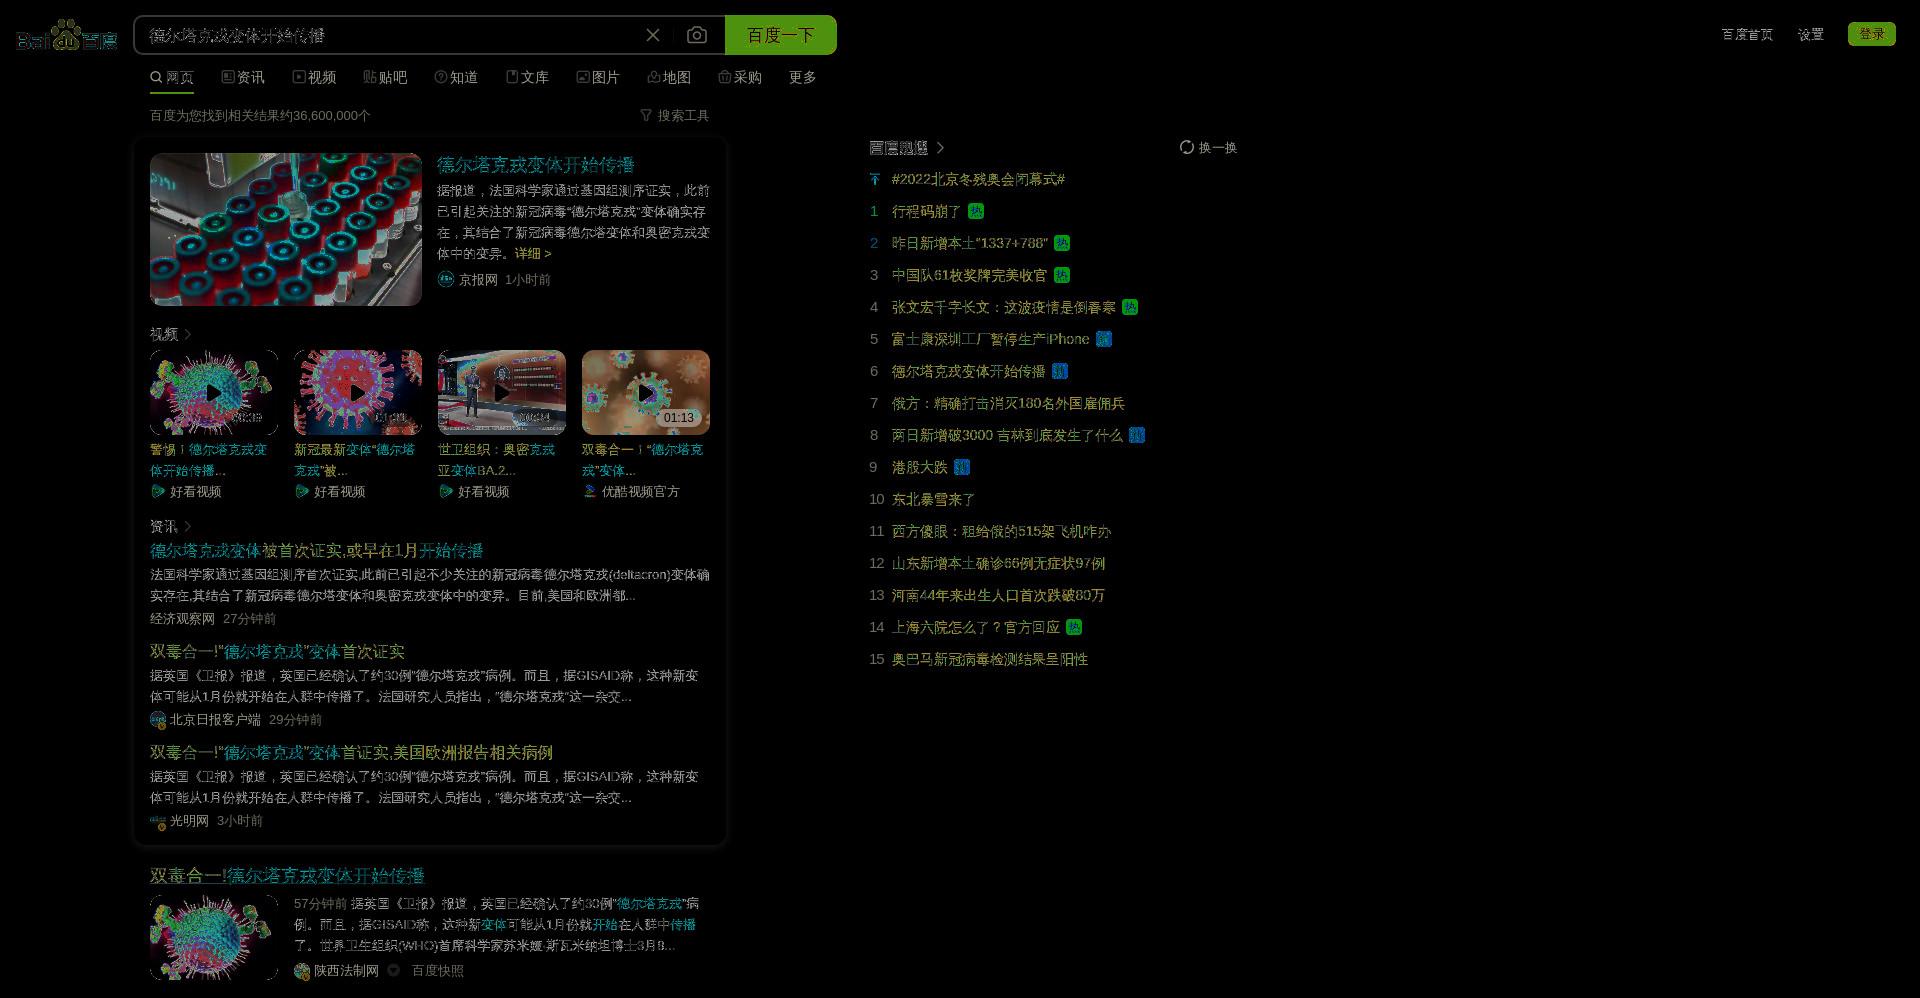Switch to the 知道 tab
The image size is (1920, 998).
(456, 77)
